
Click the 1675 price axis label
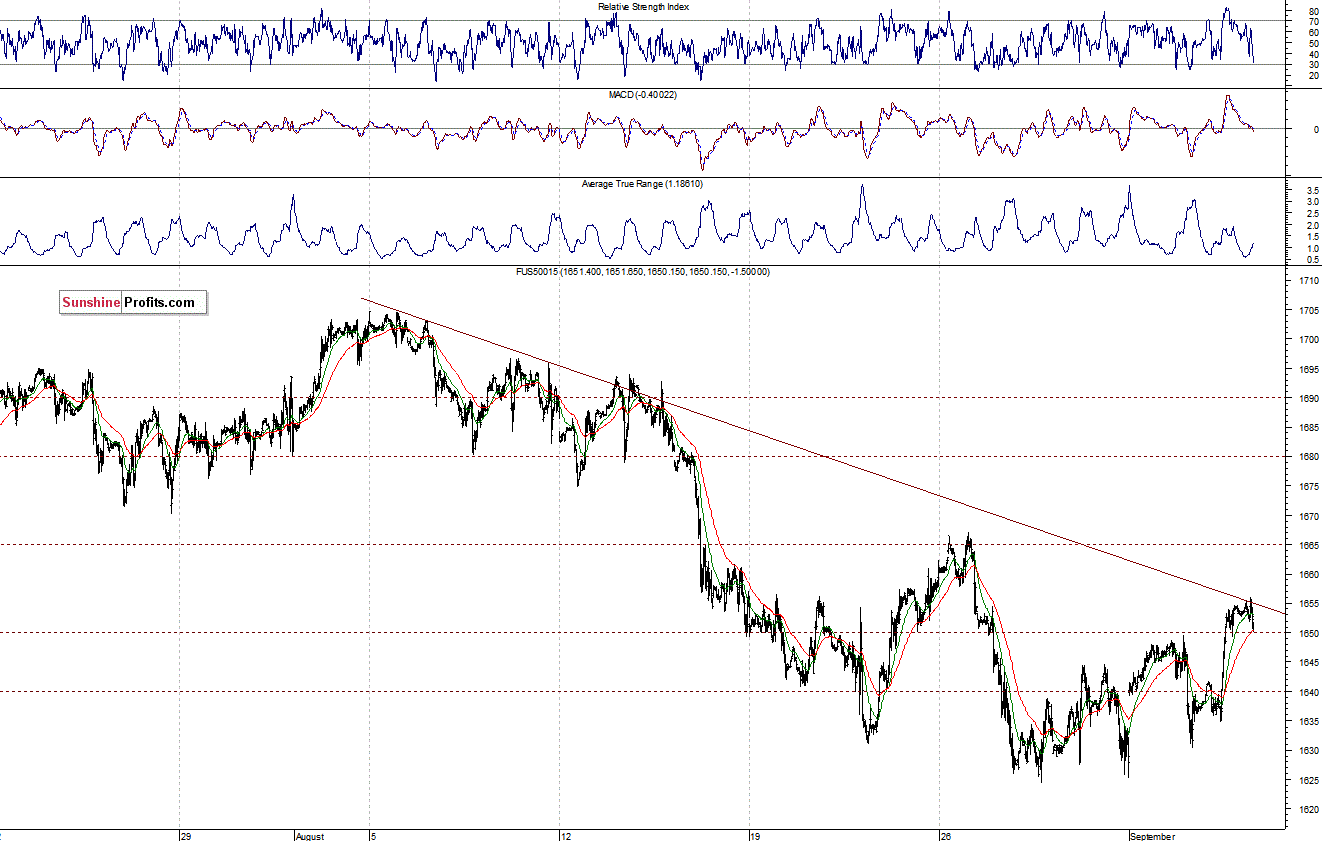(x=1309, y=487)
